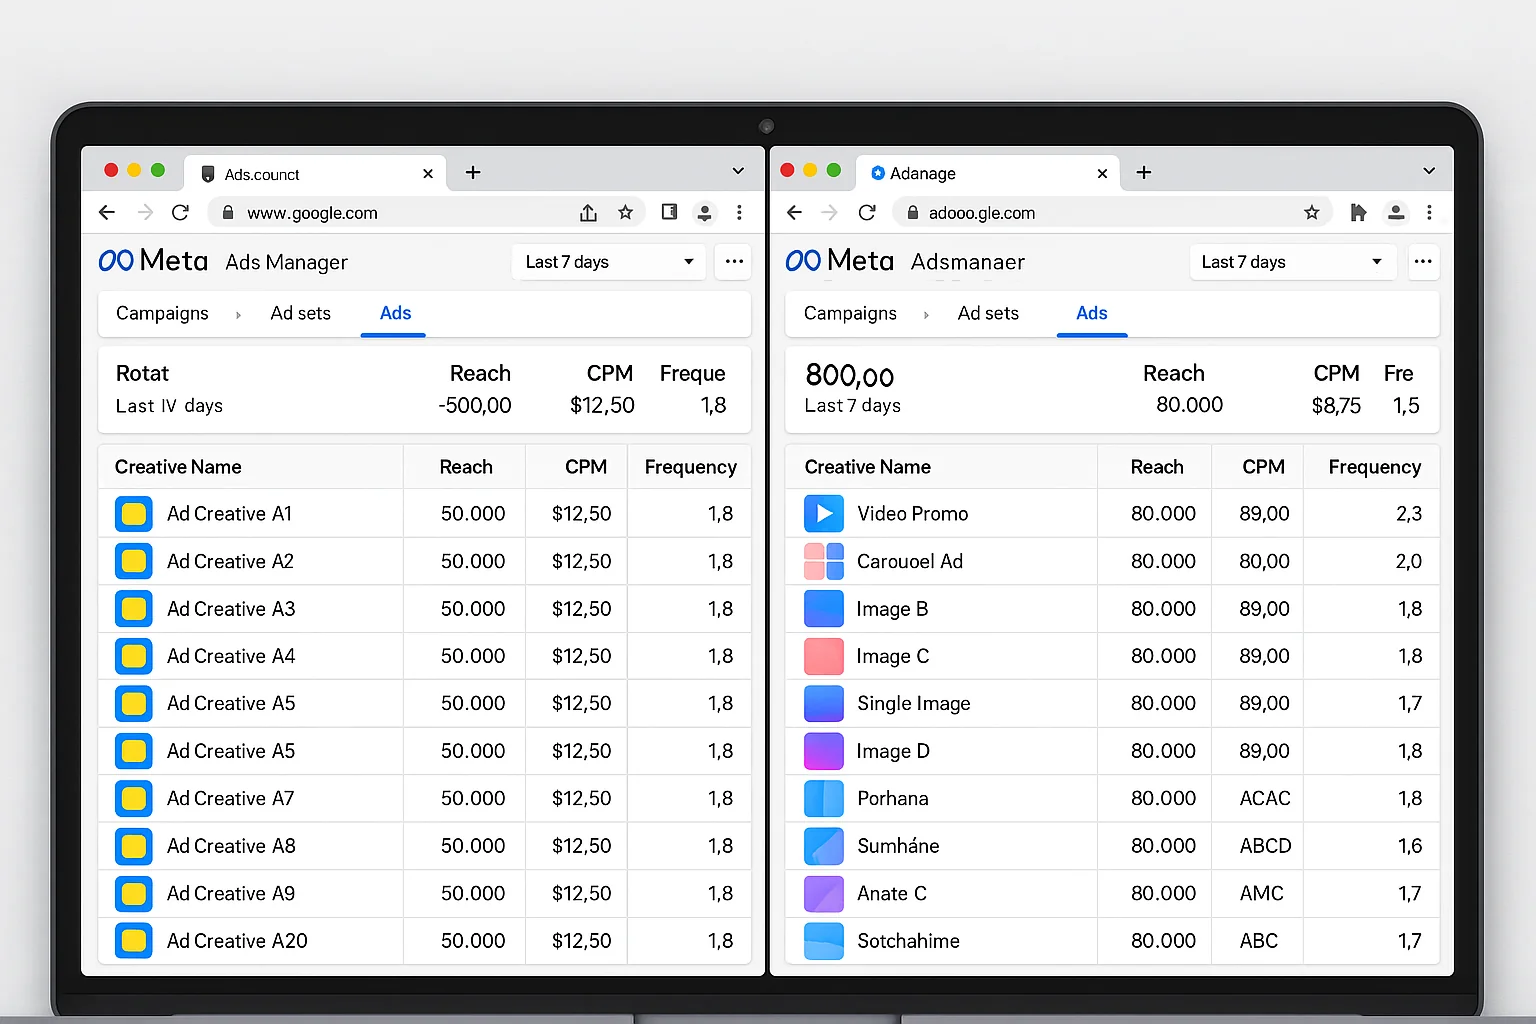The width and height of the screenshot is (1536, 1024).
Task: Click the Adanage tab favicon
Action: 877,173
